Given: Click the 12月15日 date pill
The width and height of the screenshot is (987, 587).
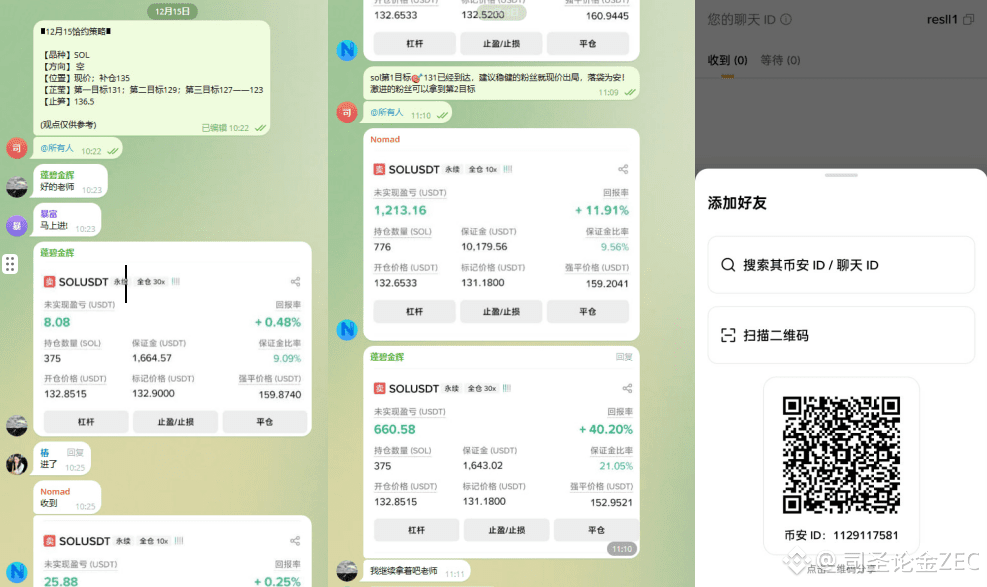Looking at the screenshot, I should tap(172, 11).
